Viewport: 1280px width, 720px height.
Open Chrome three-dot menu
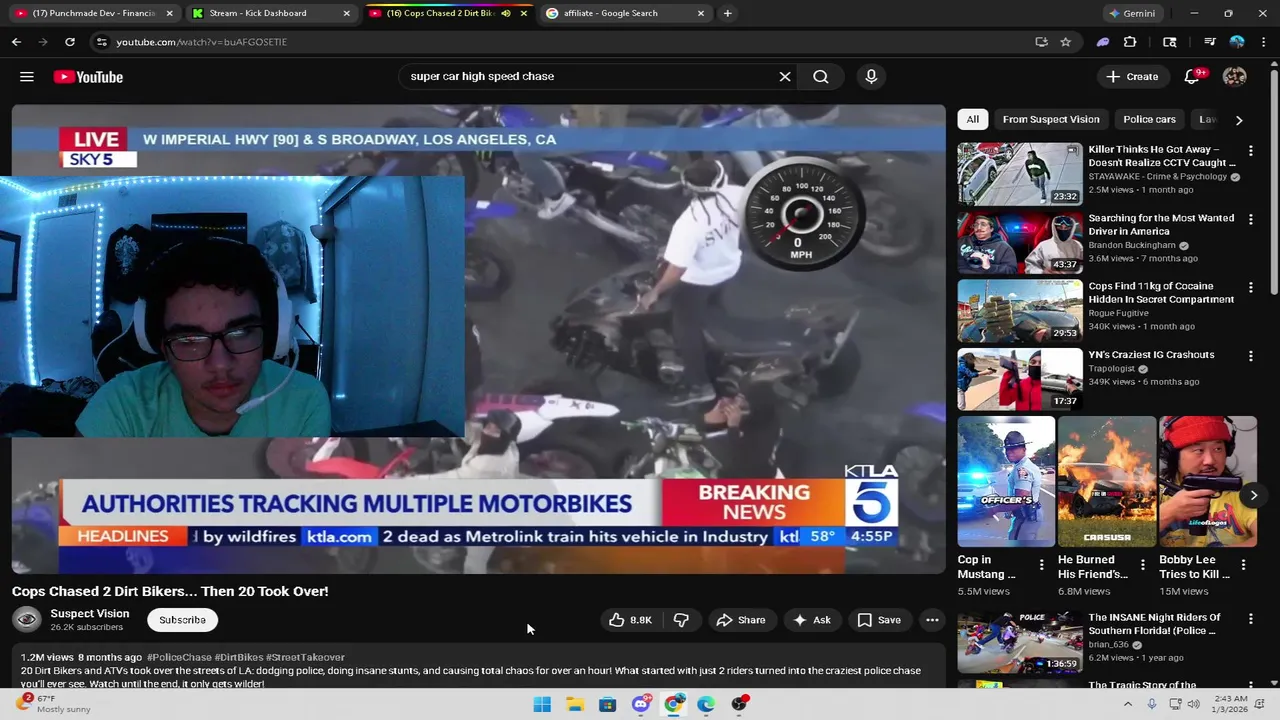click(x=1264, y=42)
